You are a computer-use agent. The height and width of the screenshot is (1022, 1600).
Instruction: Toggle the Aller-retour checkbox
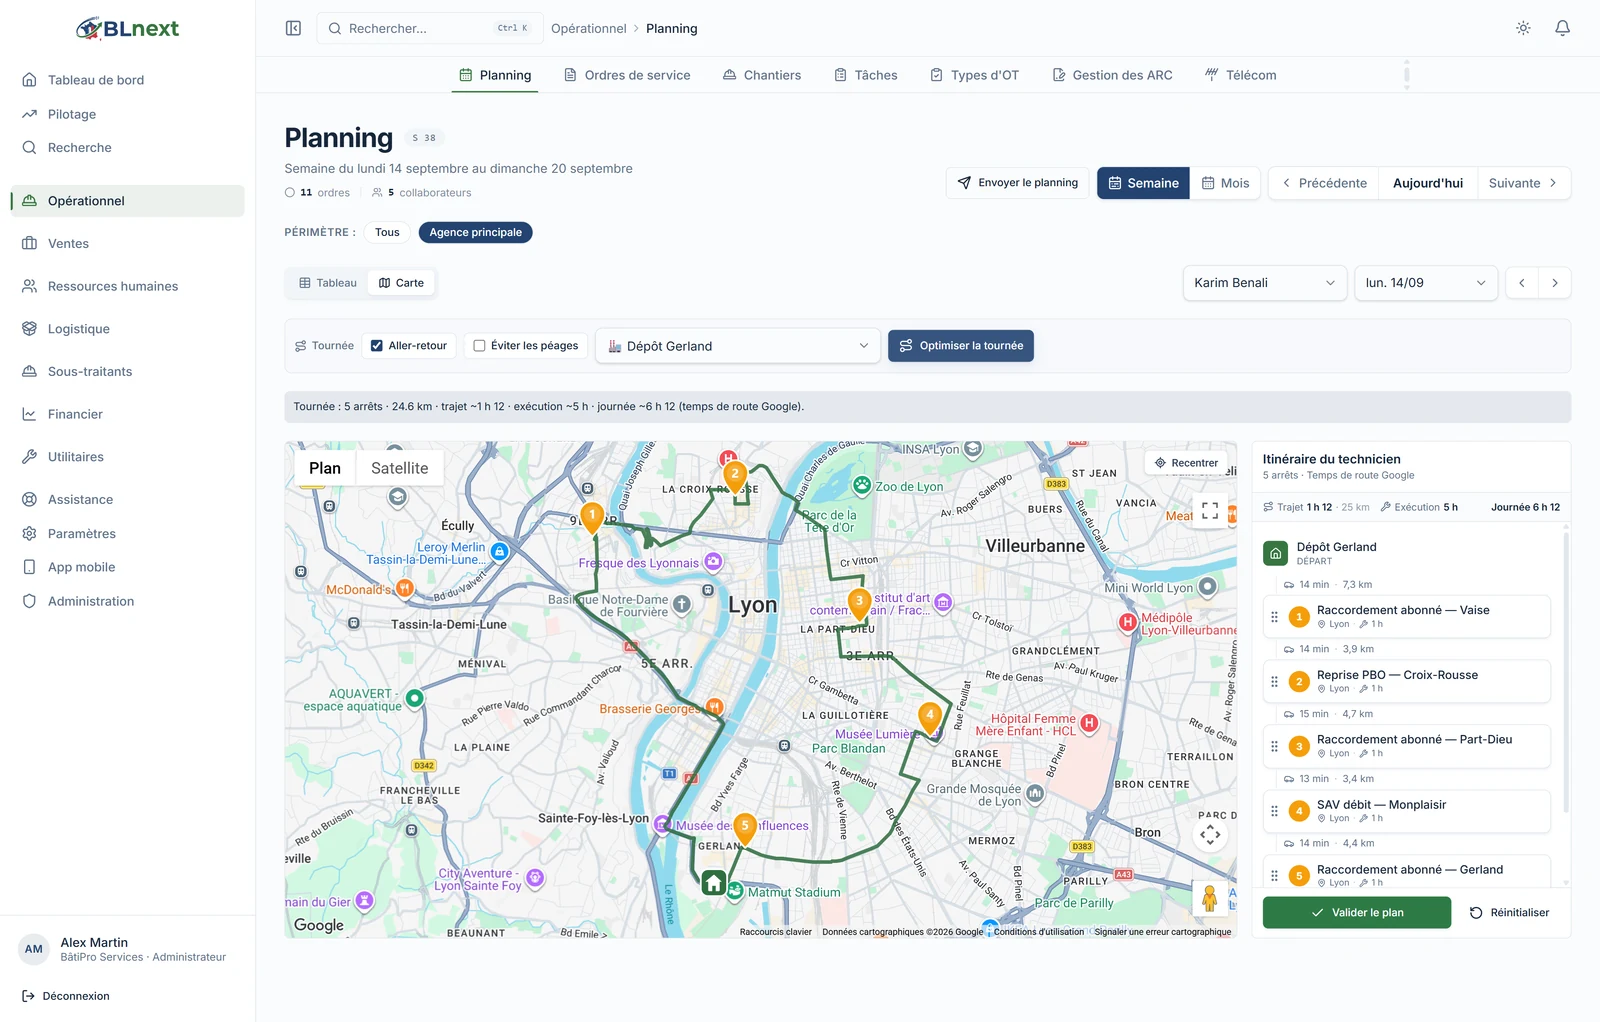pyautogui.click(x=377, y=346)
